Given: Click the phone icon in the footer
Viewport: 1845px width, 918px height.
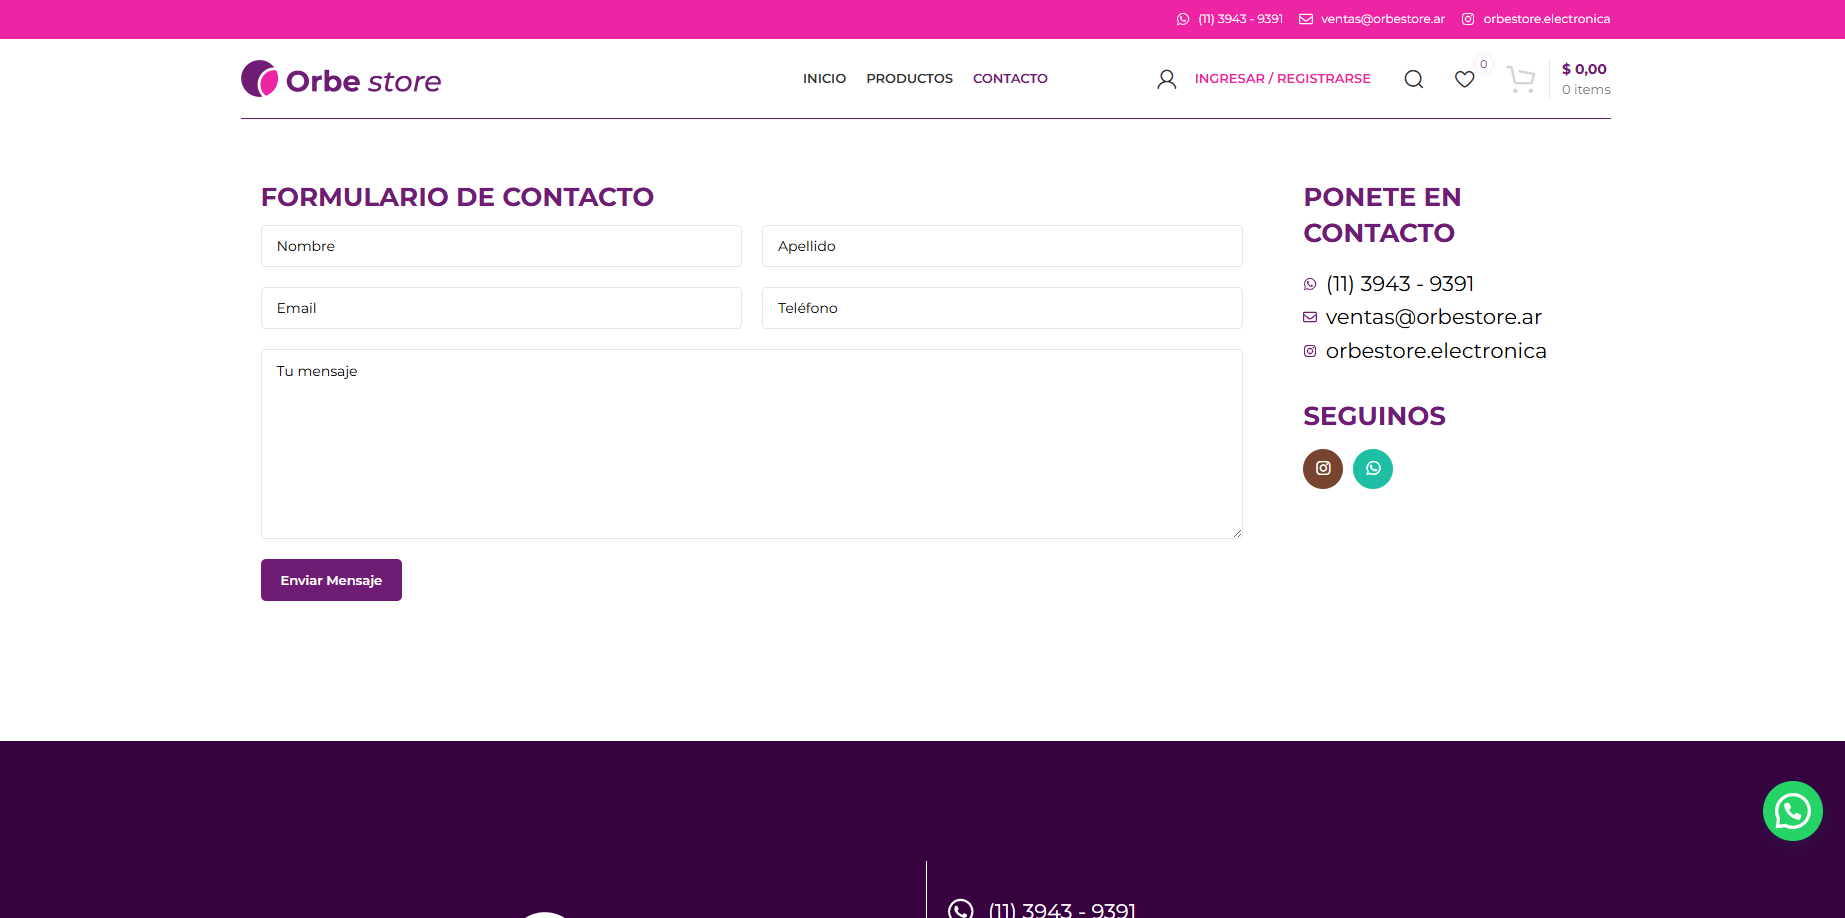Looking at the screenshot, I should (x=960, y=908).
